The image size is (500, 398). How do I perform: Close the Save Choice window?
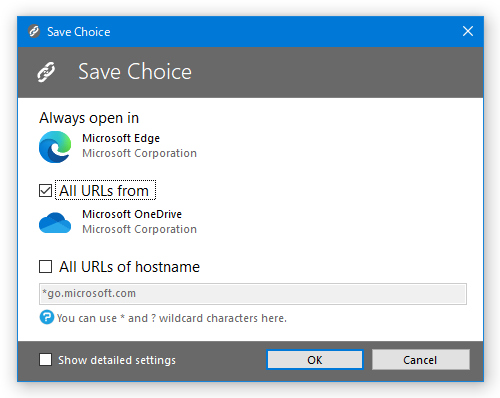468,31
